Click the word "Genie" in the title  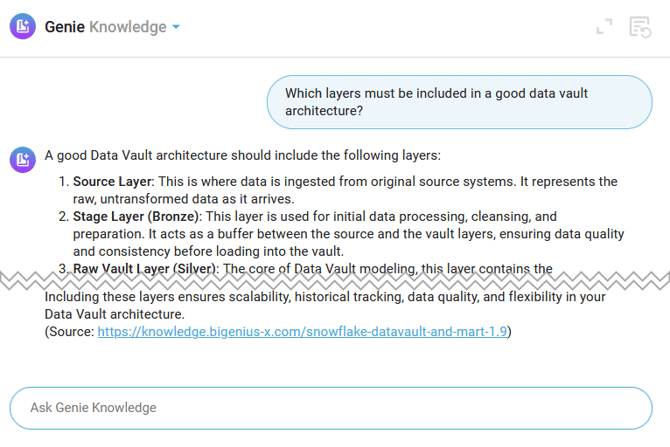click(x=65, y=27)
